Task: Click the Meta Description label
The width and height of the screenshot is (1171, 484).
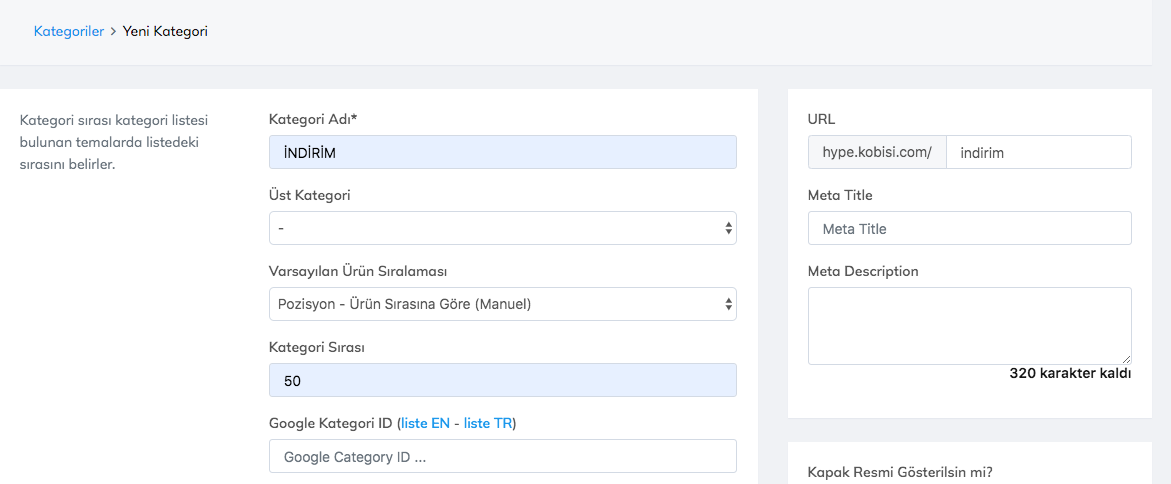Action: coord(862,271)
